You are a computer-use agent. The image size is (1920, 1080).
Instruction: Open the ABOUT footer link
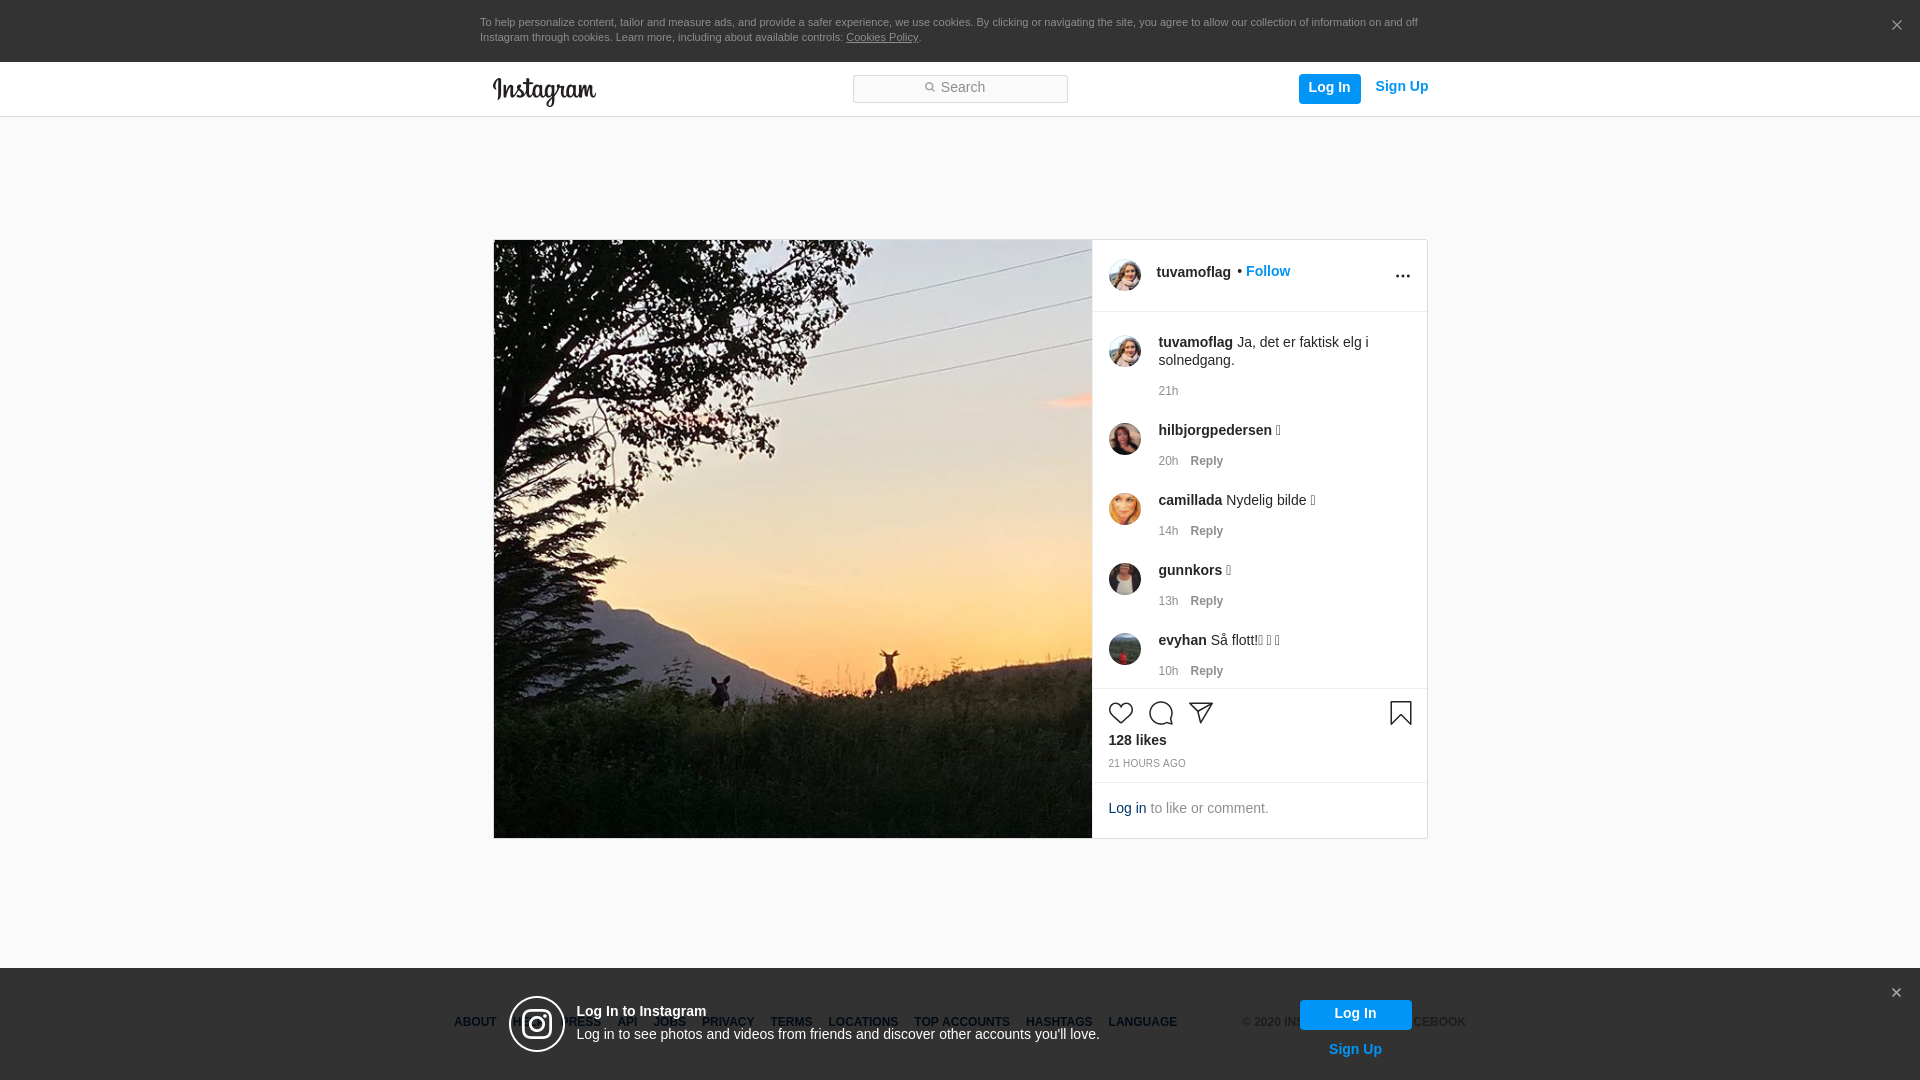click(x=475, y=1022)
